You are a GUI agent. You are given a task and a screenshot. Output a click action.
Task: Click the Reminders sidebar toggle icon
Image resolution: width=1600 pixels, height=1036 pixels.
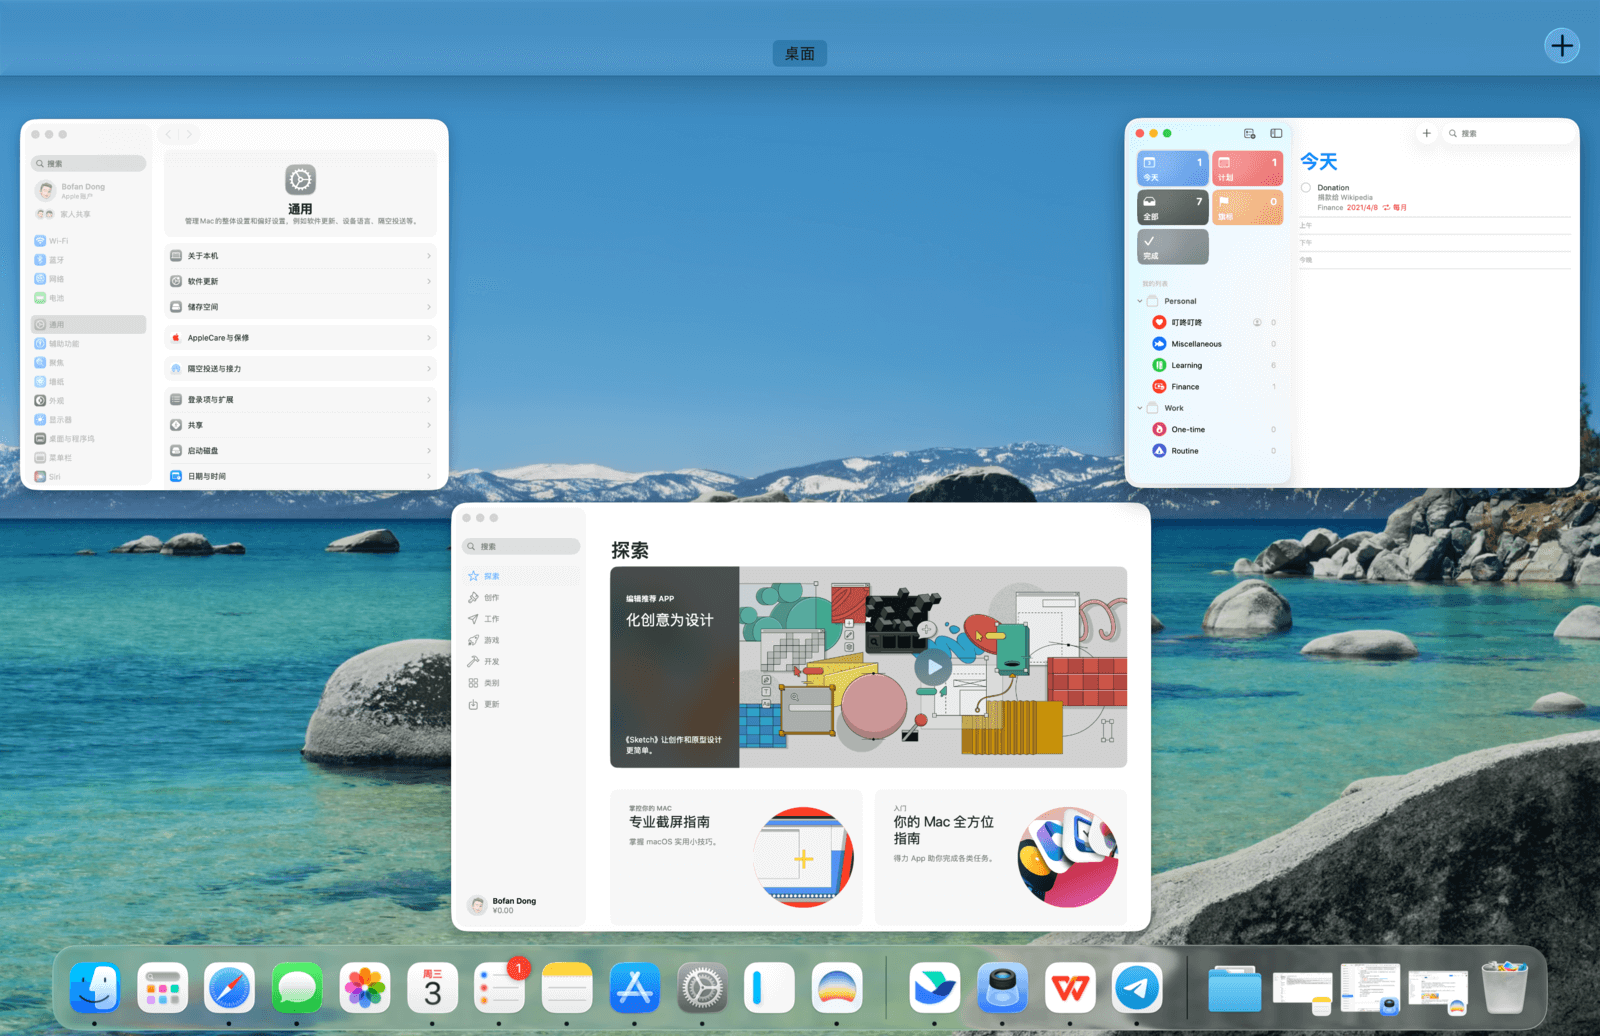point(1276,133)
